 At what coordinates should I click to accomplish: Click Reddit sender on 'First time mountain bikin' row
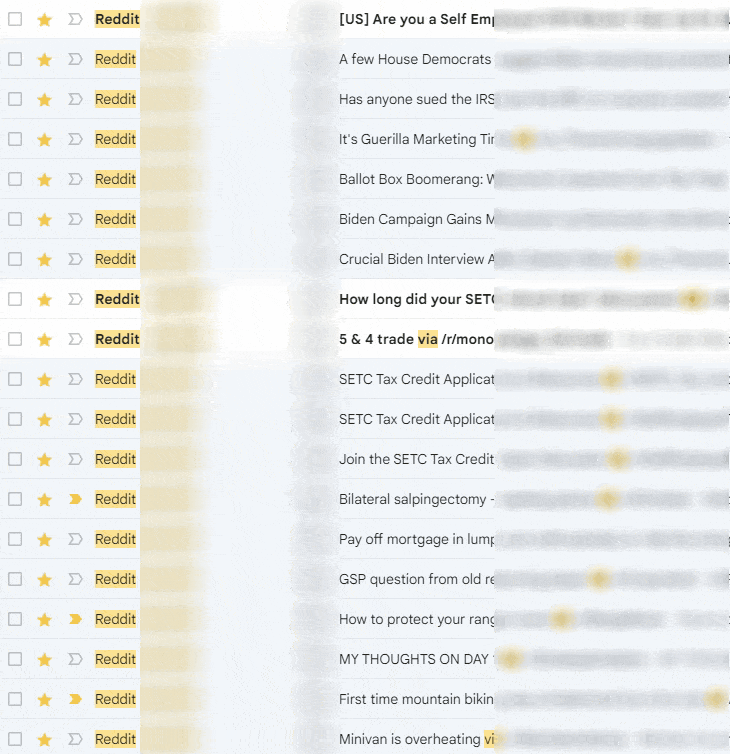coord(115,699)
